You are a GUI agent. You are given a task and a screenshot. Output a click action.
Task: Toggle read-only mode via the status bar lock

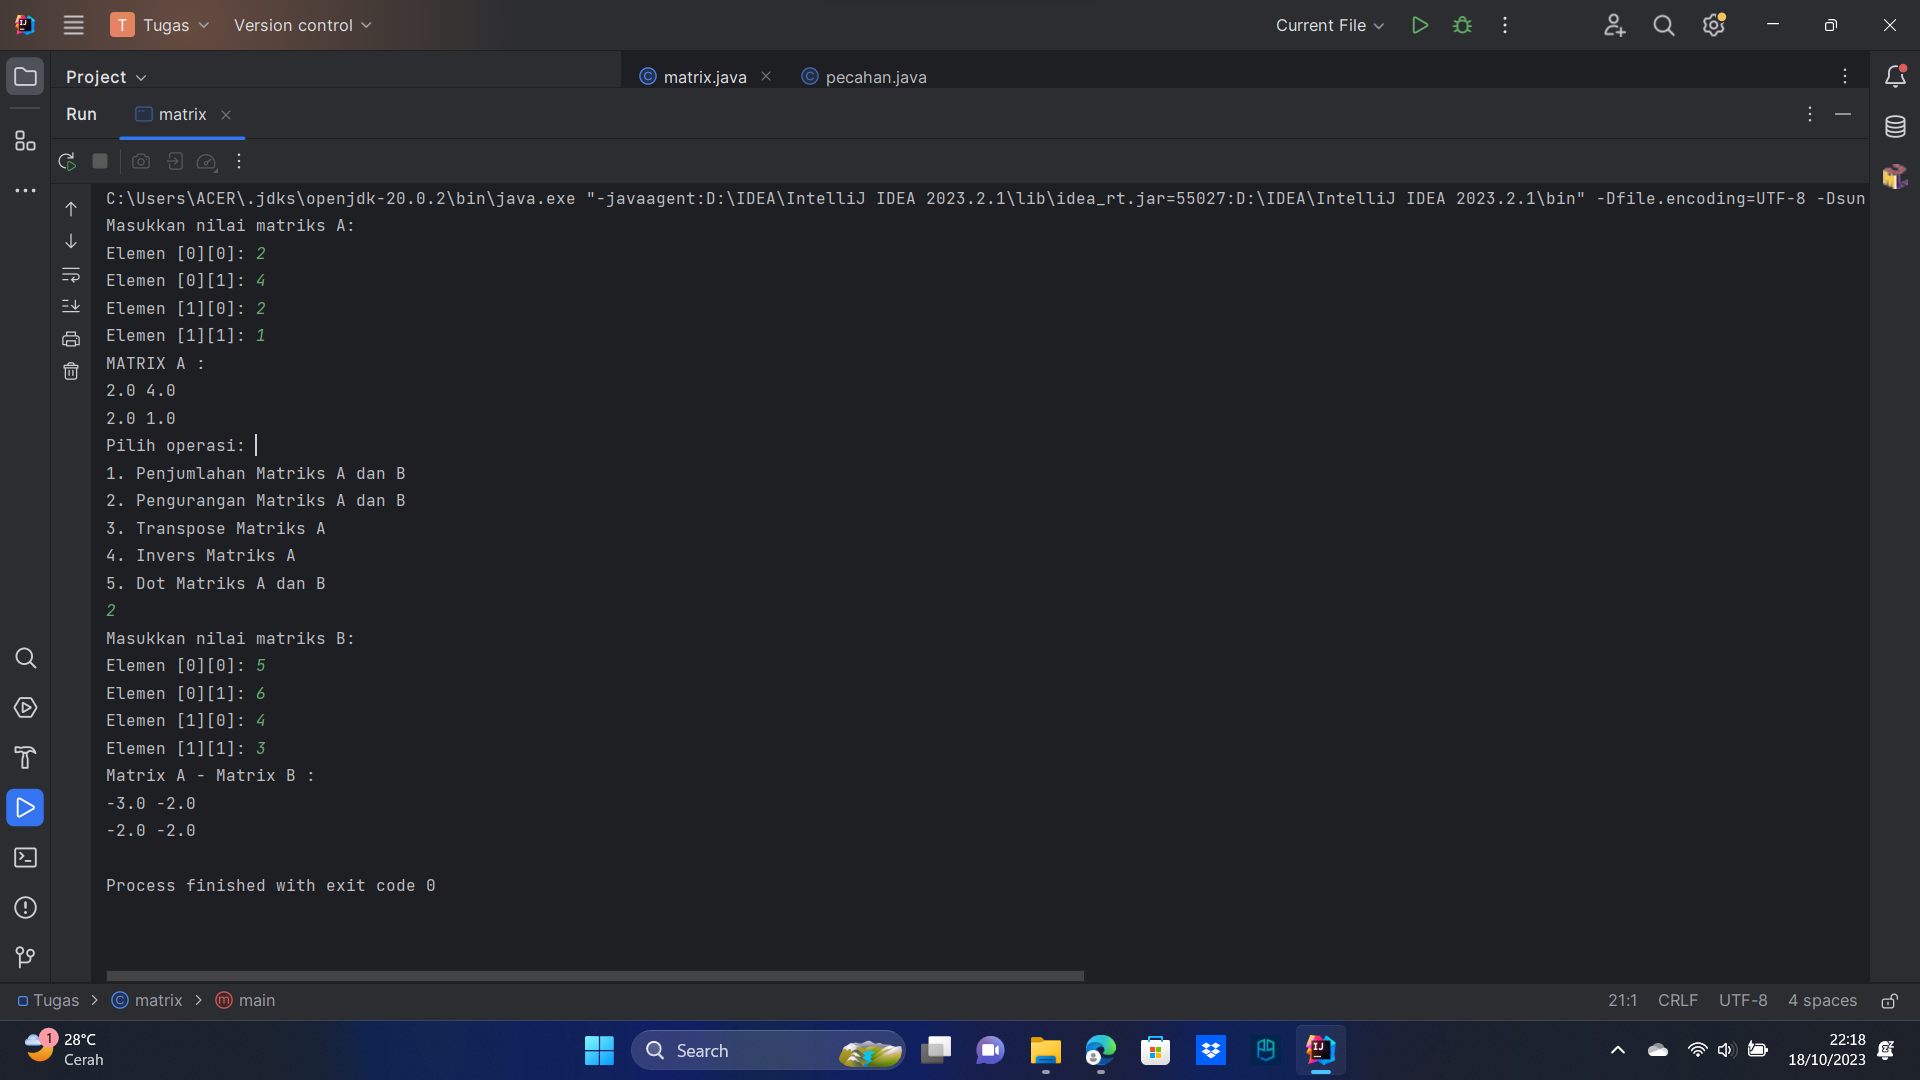1890,1000
